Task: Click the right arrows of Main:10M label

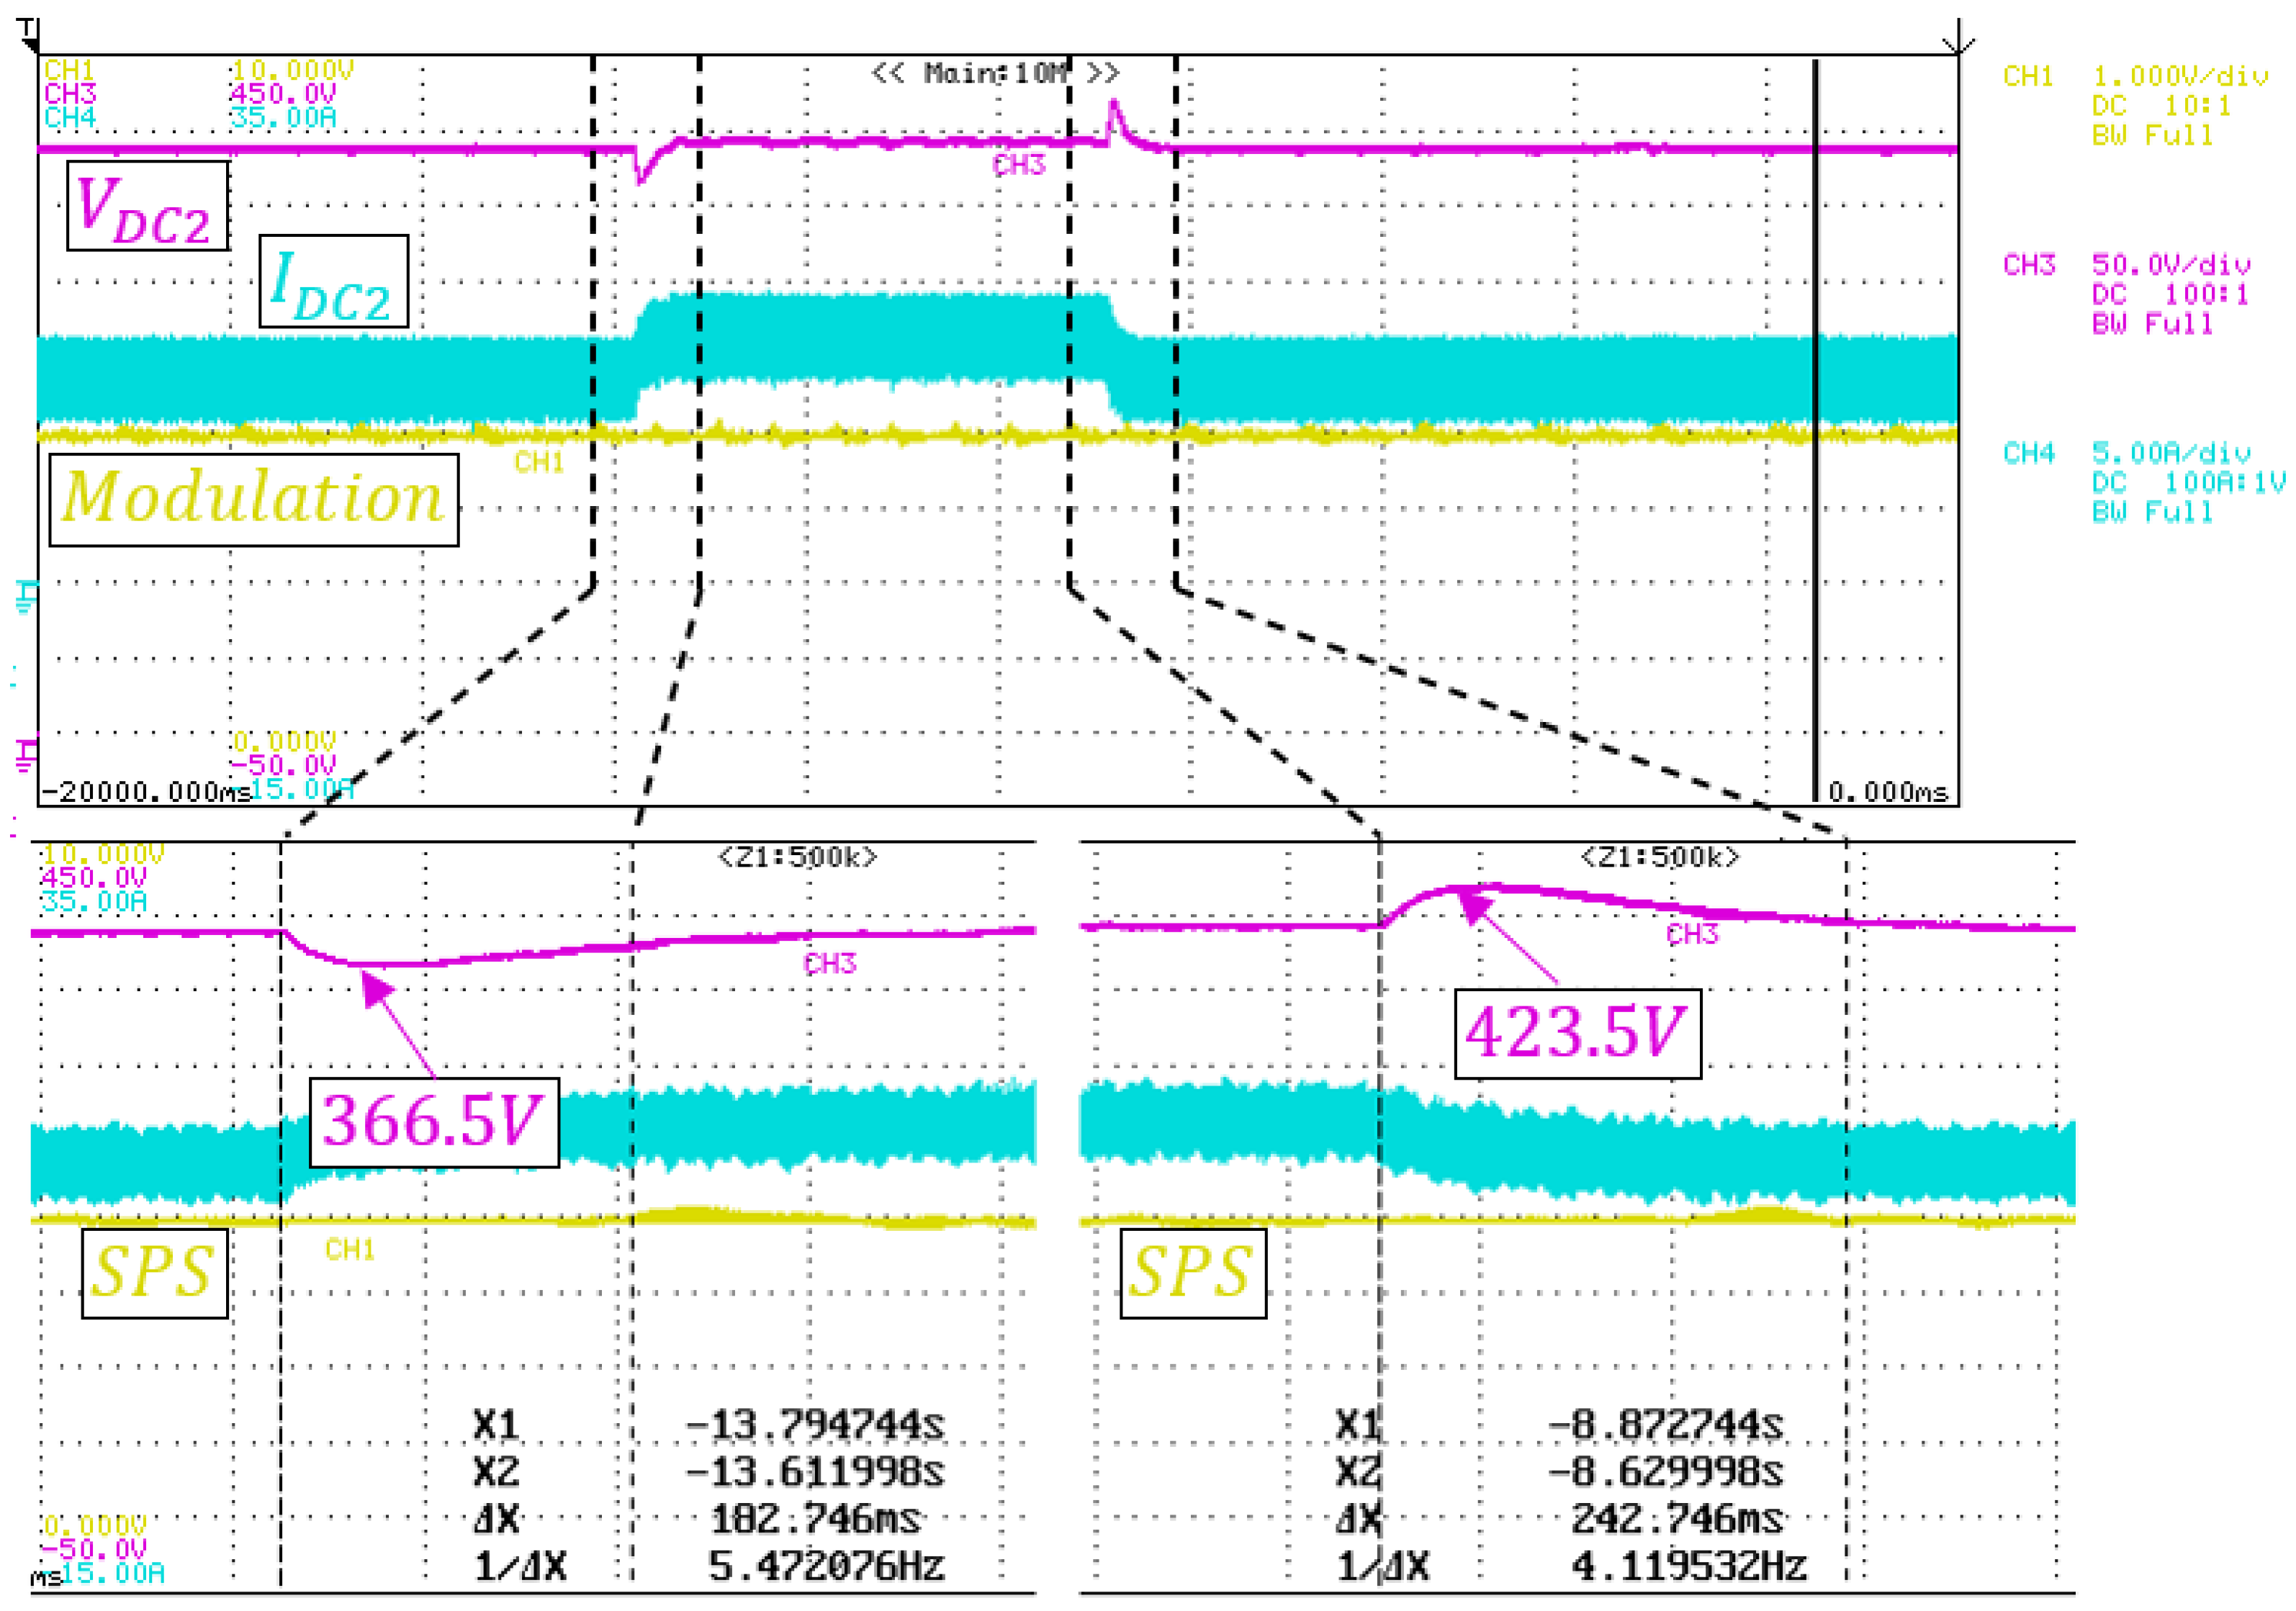Action: [x=1103, y=73]
